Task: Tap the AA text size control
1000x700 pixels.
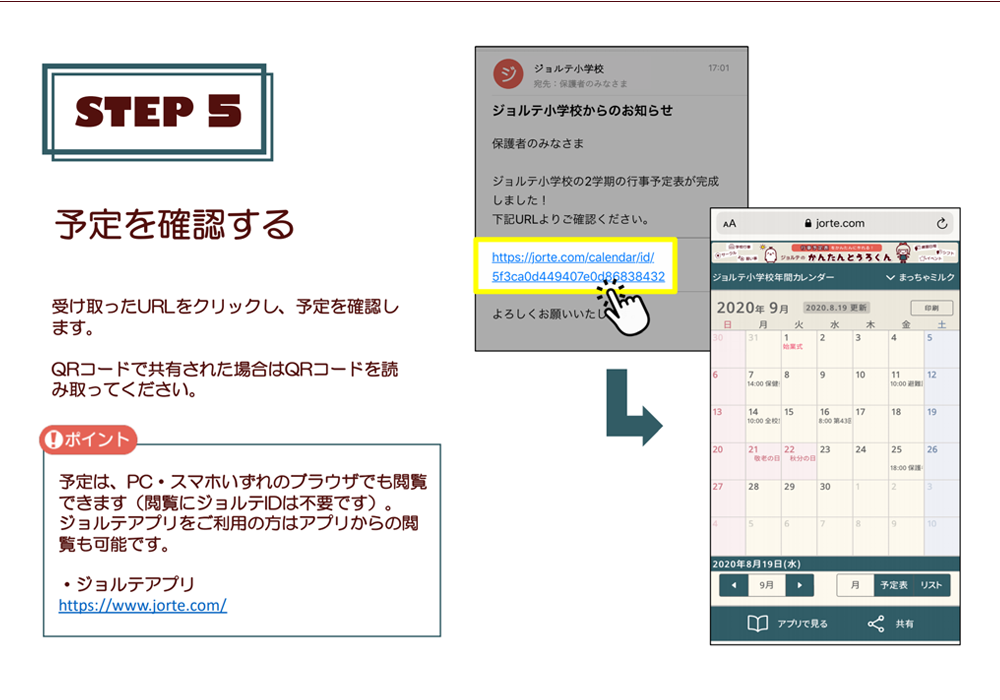Action: pos(730,224)
